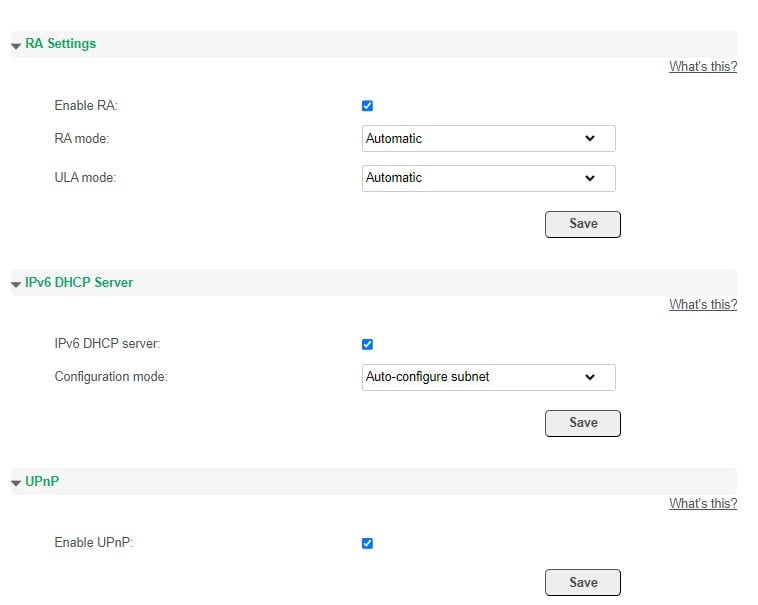This screenshot has width=758, height=605.
Task: Open What's this? help for RA Settings
Action: (703, 67)
